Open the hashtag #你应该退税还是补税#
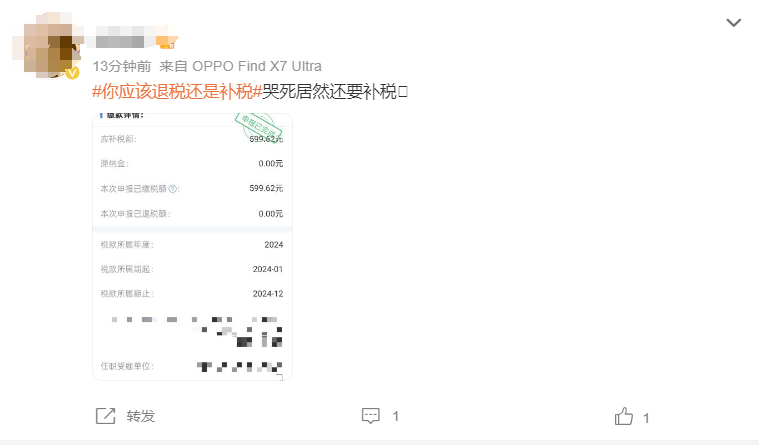 tap(177, 91)
